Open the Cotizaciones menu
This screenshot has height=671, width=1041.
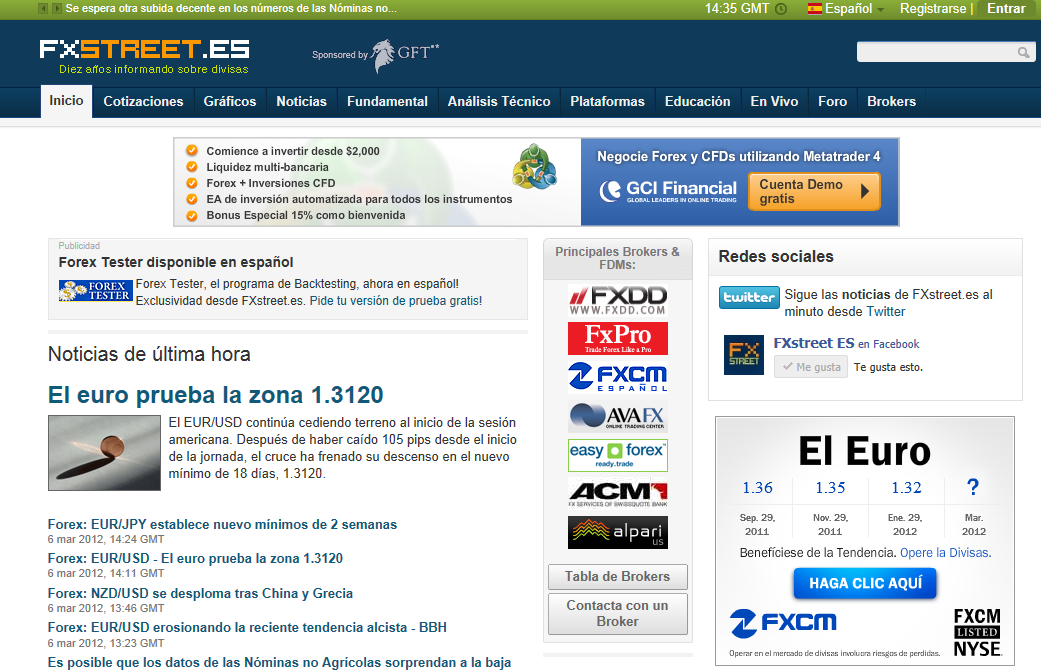(143, 101)
